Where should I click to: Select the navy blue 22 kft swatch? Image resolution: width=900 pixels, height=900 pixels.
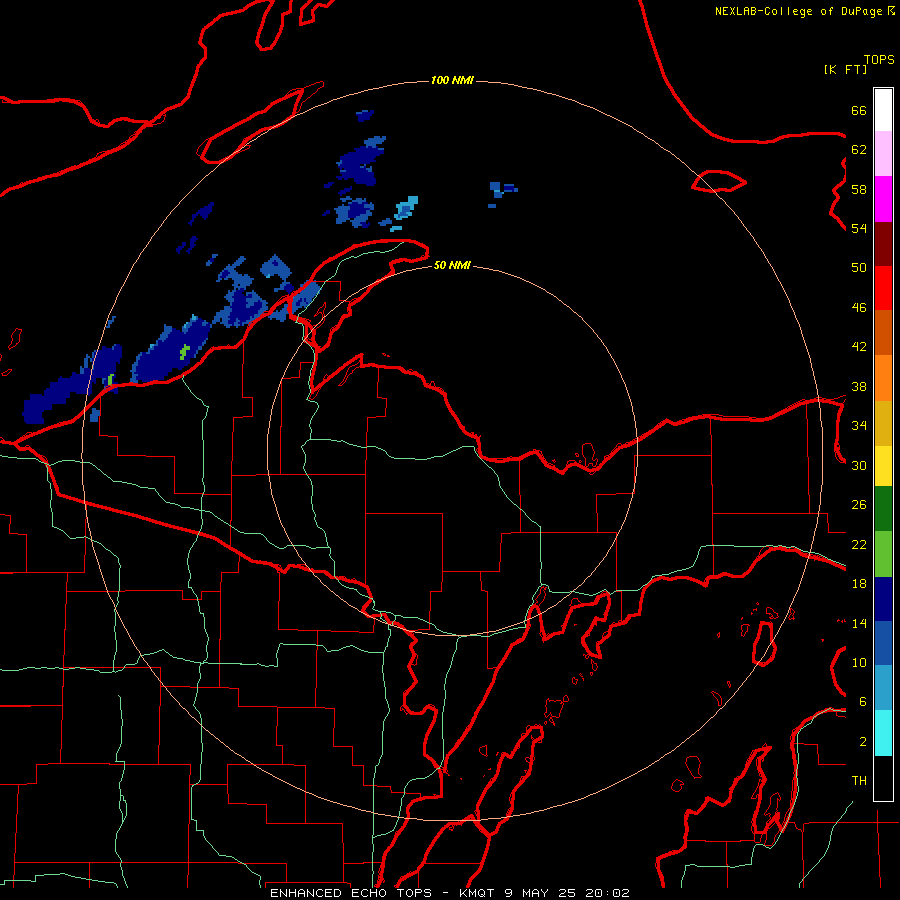click(x=883, y=599)
